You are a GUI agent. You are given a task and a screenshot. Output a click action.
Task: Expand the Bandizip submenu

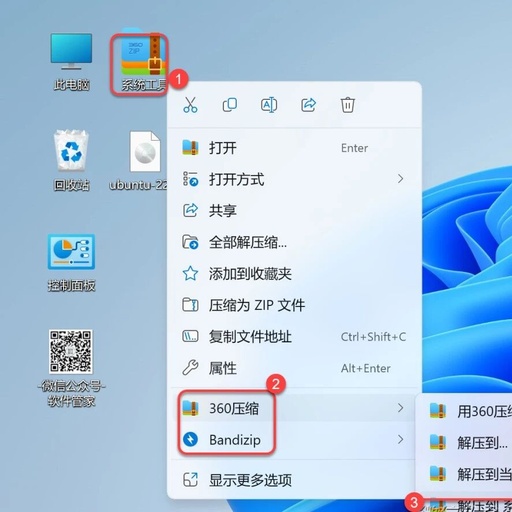(294, 440)
